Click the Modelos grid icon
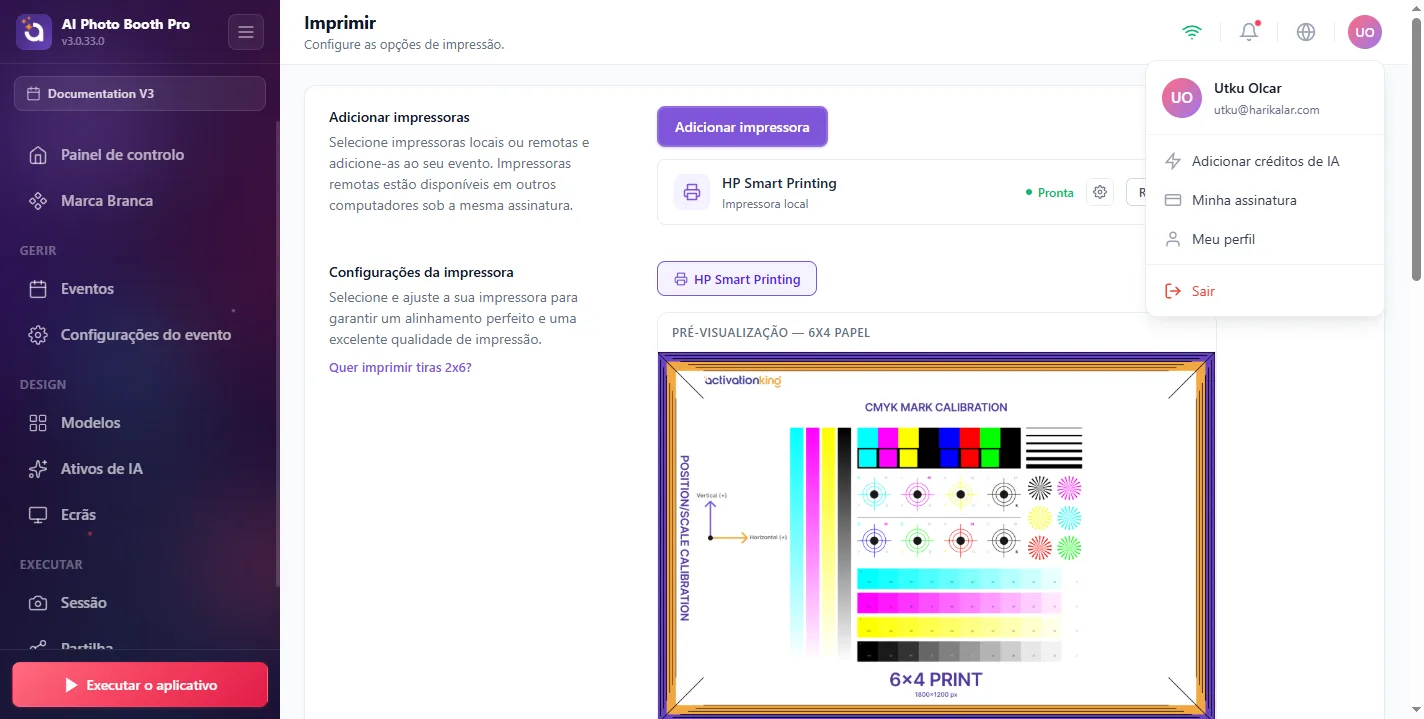This screenshot has height=719, width=1424. click(x=38, y=423)
